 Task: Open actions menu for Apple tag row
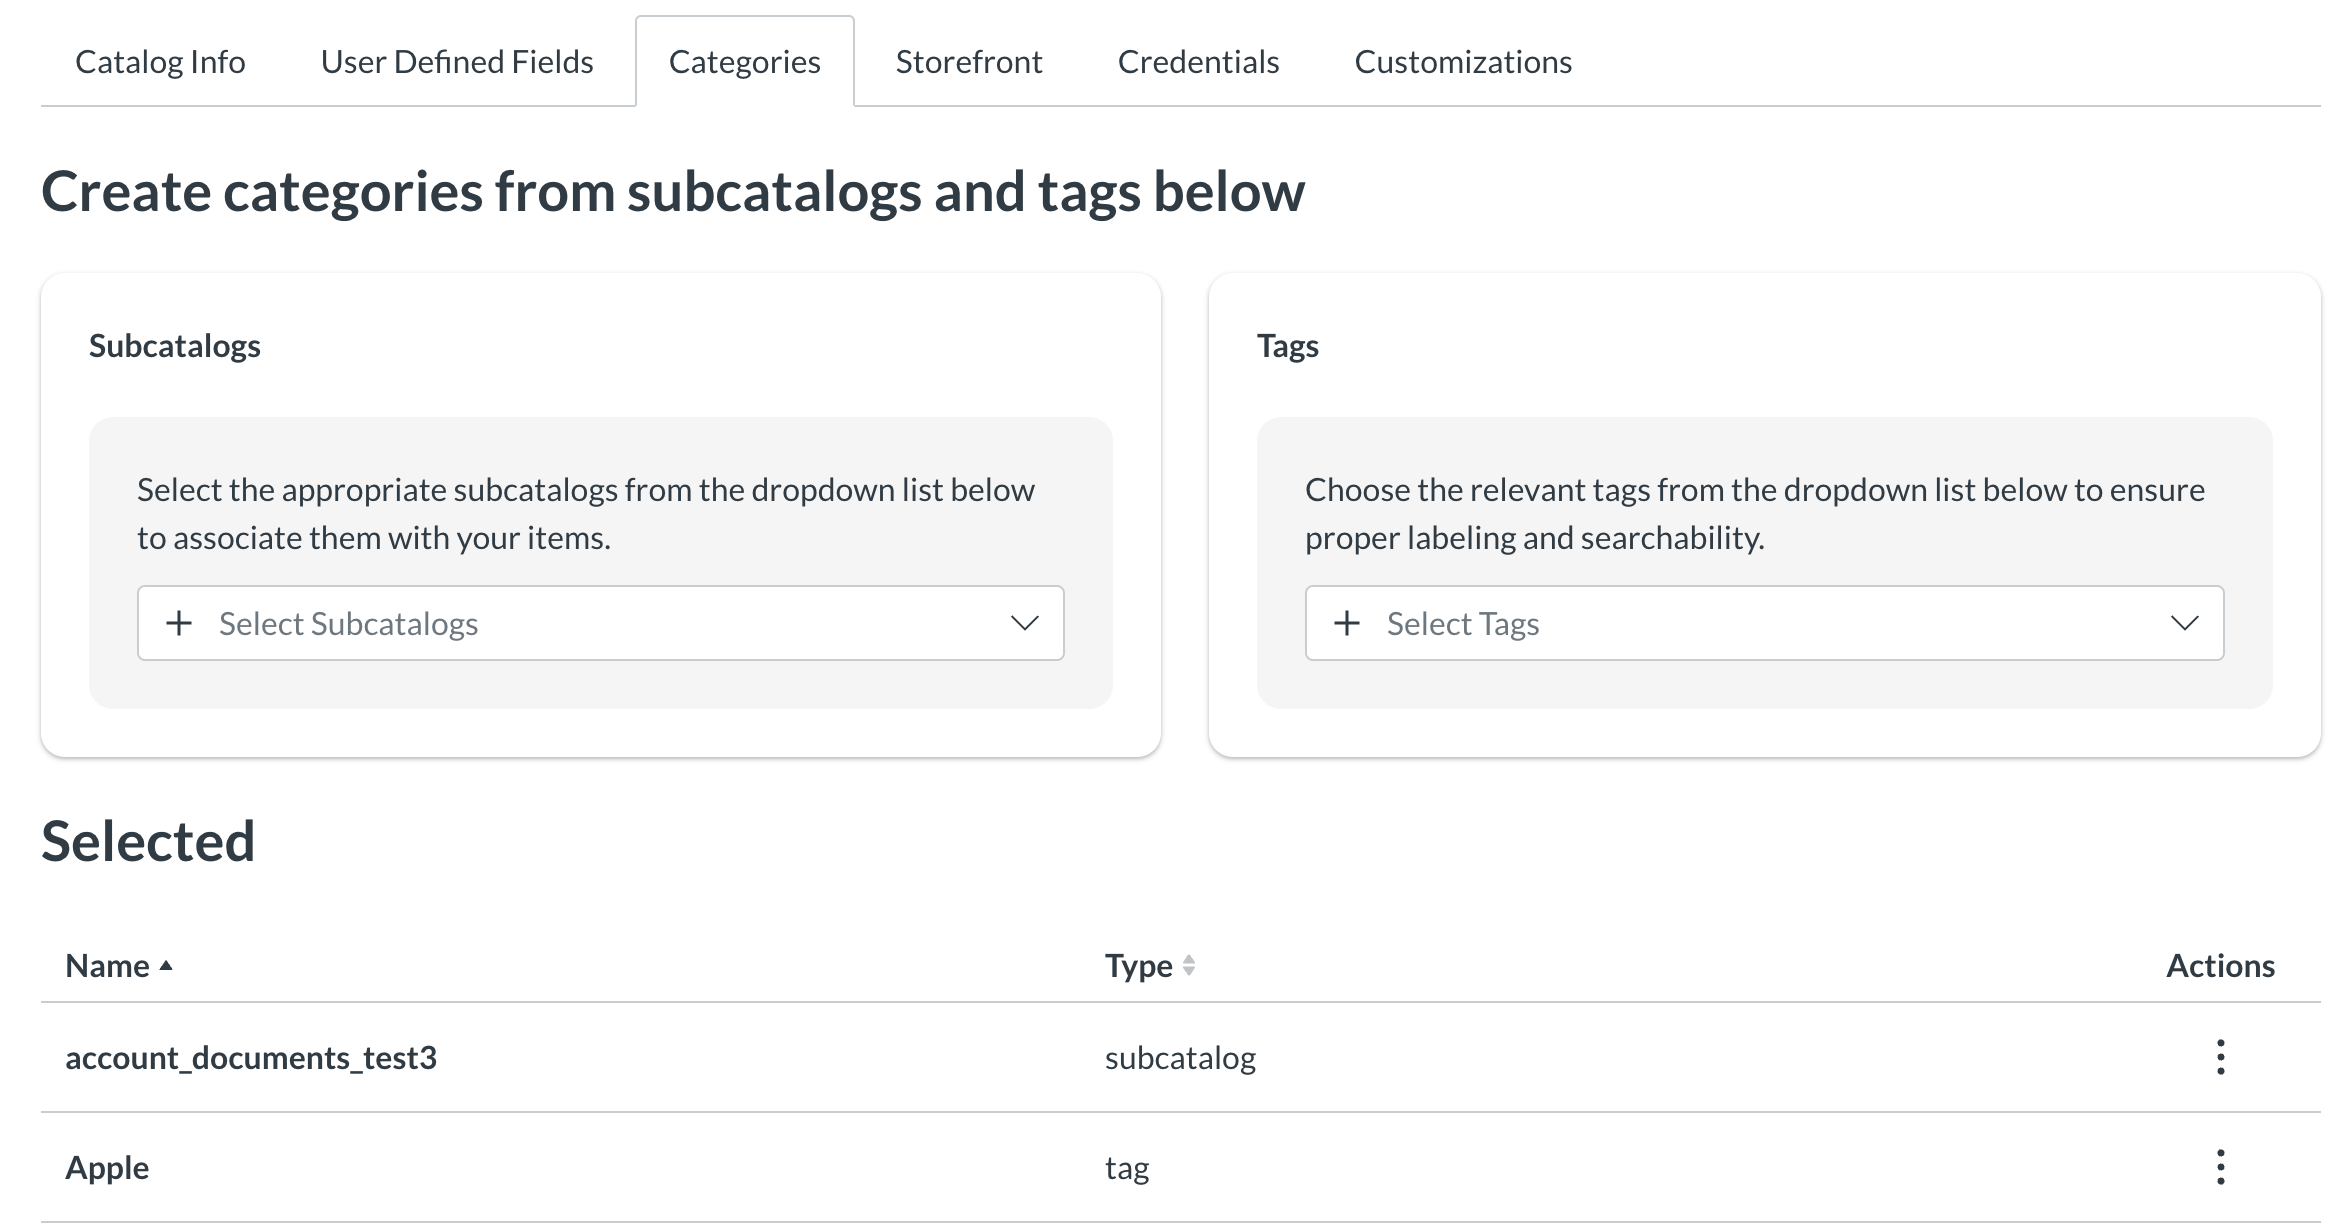2220,1167
